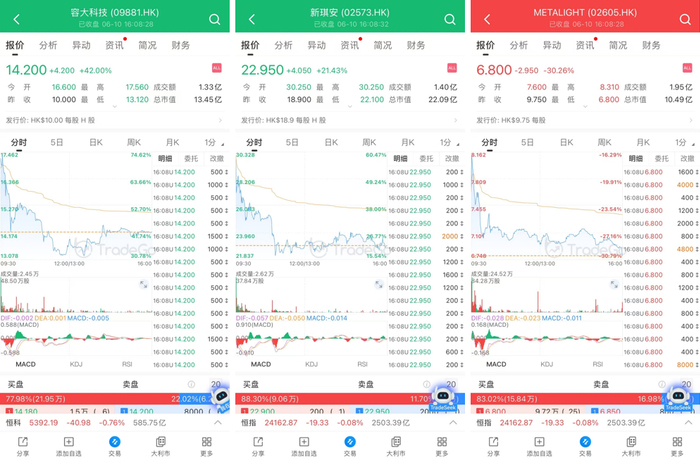Image resolution: width=700 pixels, height=465 pixels.
Task: Tap the red ALL badge on METALIGHT panel
Action: pyautogui.click(x=687, y=68)
